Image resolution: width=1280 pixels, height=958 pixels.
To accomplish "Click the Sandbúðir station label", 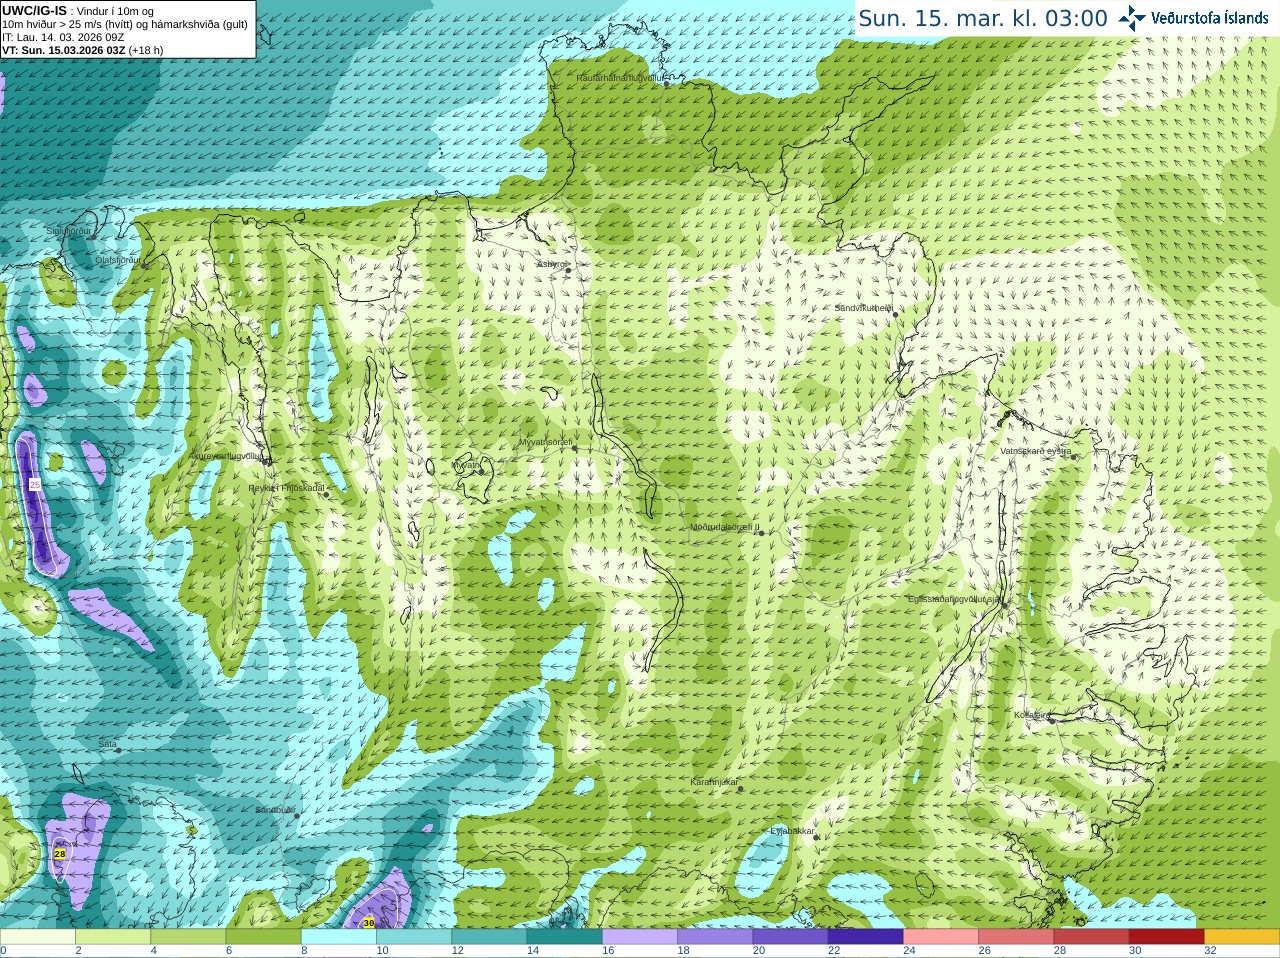I will 274,810.
